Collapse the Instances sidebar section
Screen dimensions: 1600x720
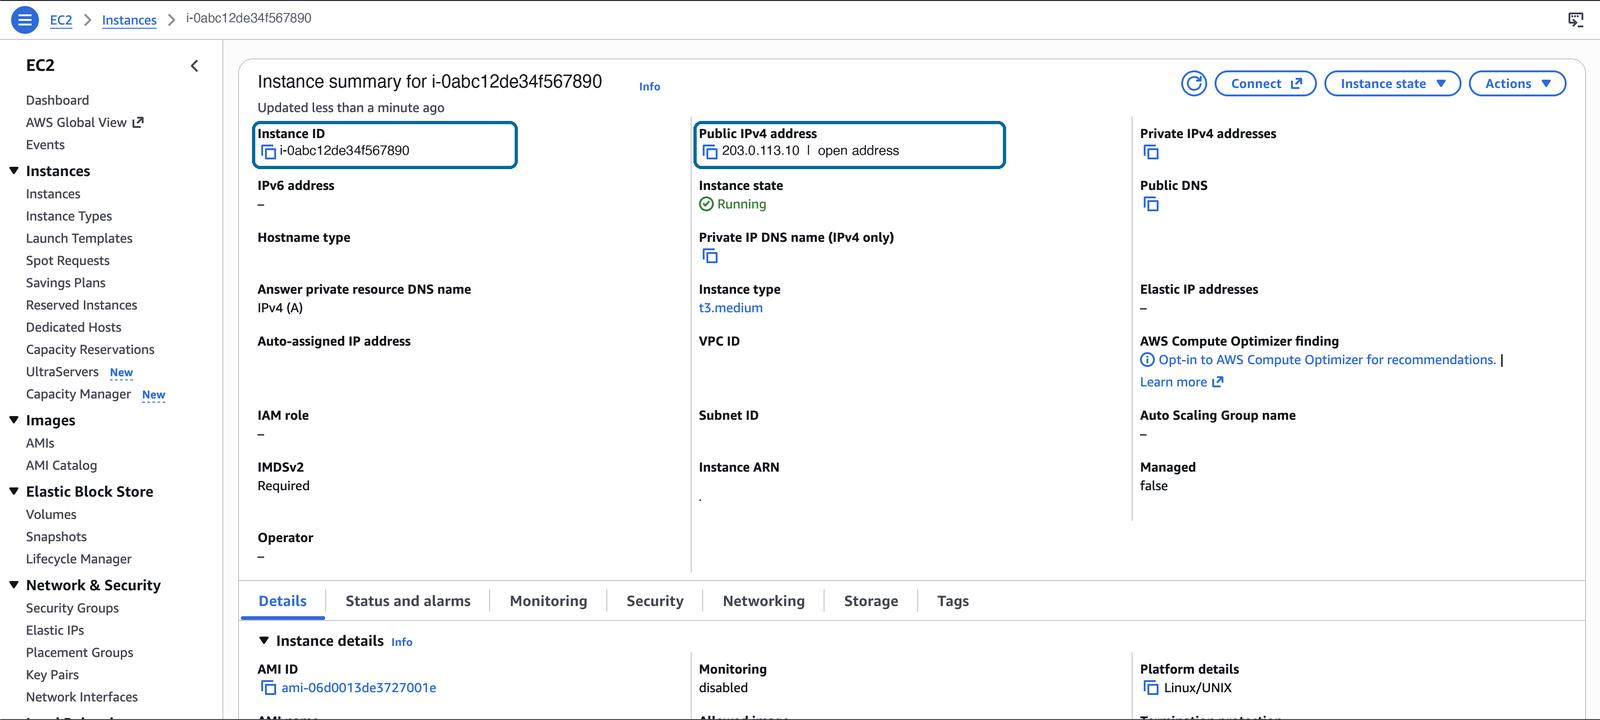point(14,171)
